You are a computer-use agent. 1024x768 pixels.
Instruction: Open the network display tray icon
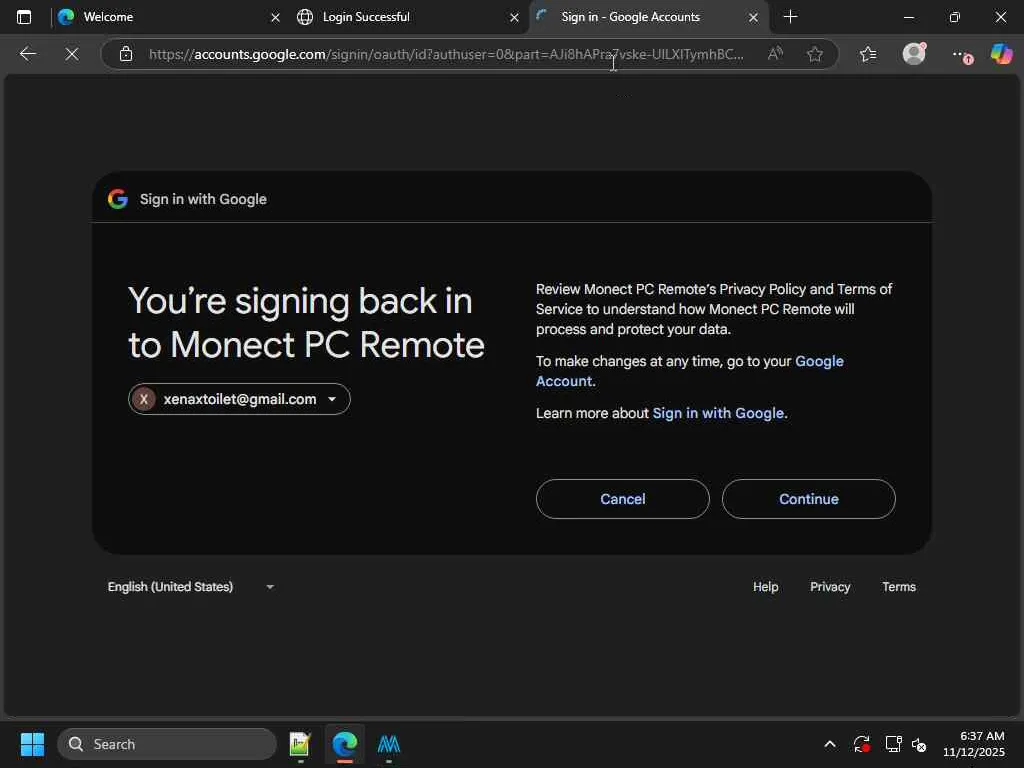(893, 744)
